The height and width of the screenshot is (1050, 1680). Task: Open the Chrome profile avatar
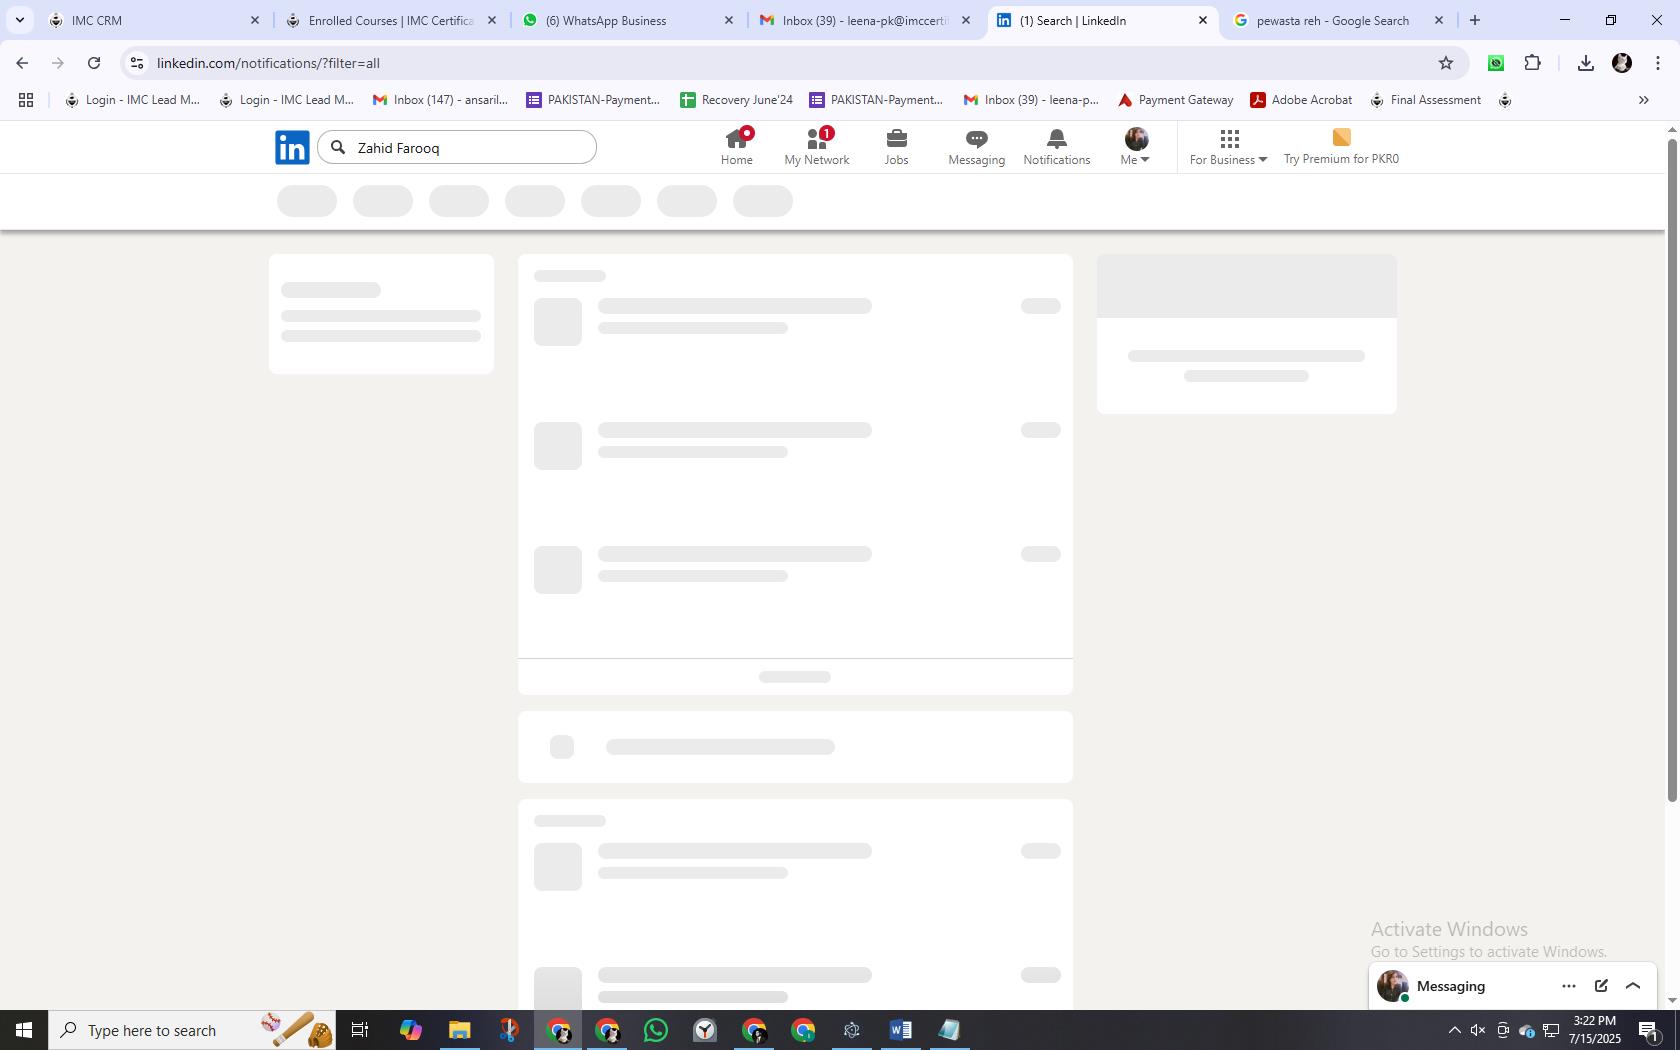pos(1622,63)
